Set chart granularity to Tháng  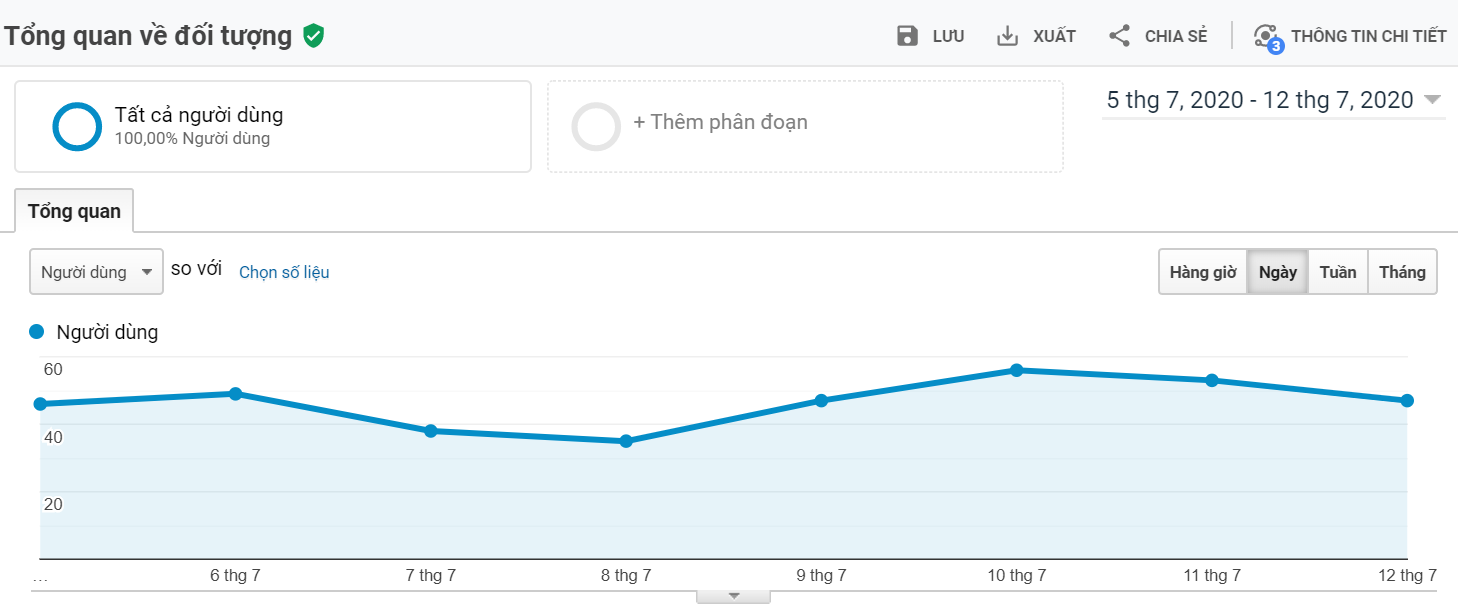[x=1402, y=272]
